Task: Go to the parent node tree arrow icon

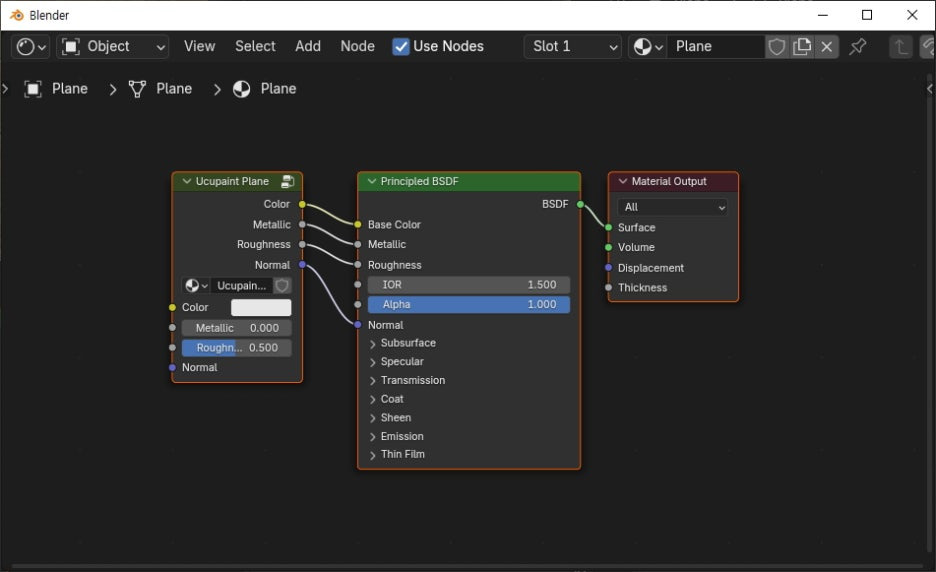Action: [x=901, y=47]
